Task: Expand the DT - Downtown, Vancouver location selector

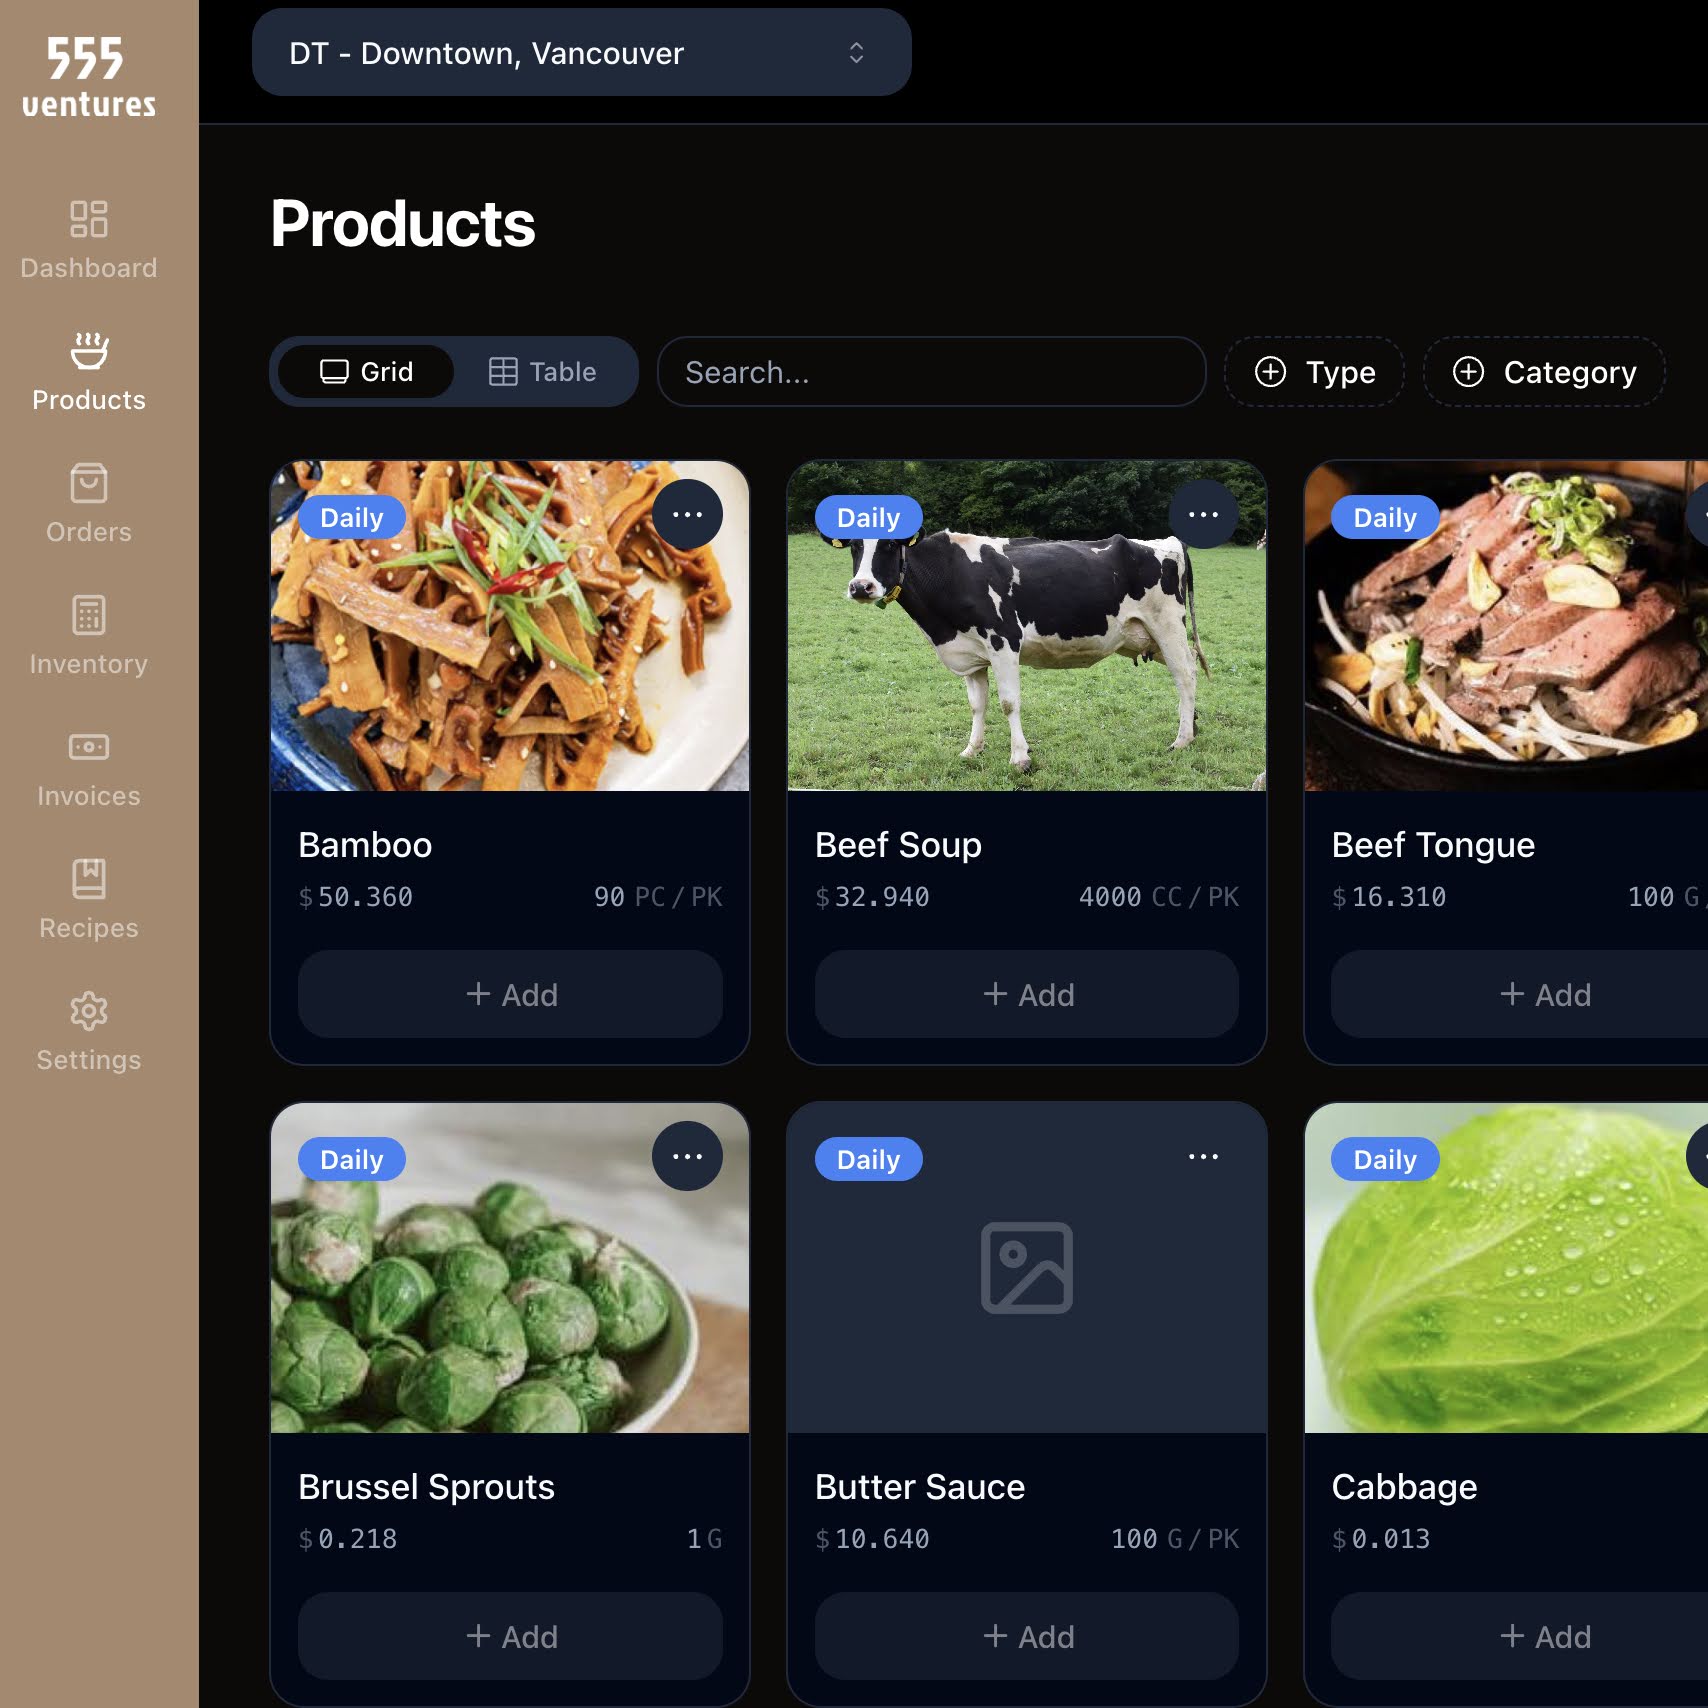Action: [x=581, y=52]
